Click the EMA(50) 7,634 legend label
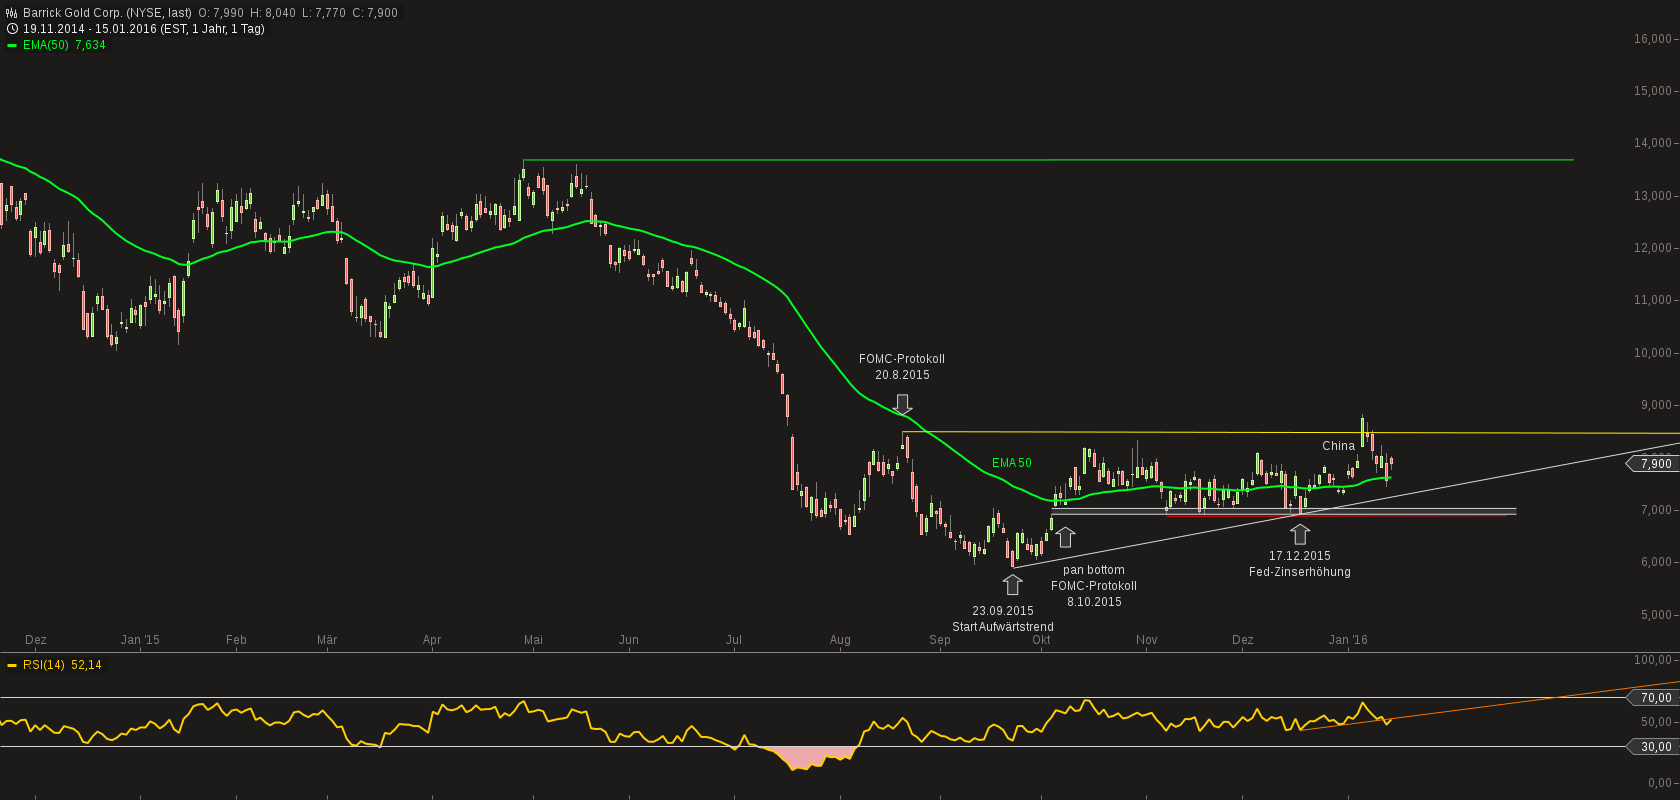 click(64, 45)
